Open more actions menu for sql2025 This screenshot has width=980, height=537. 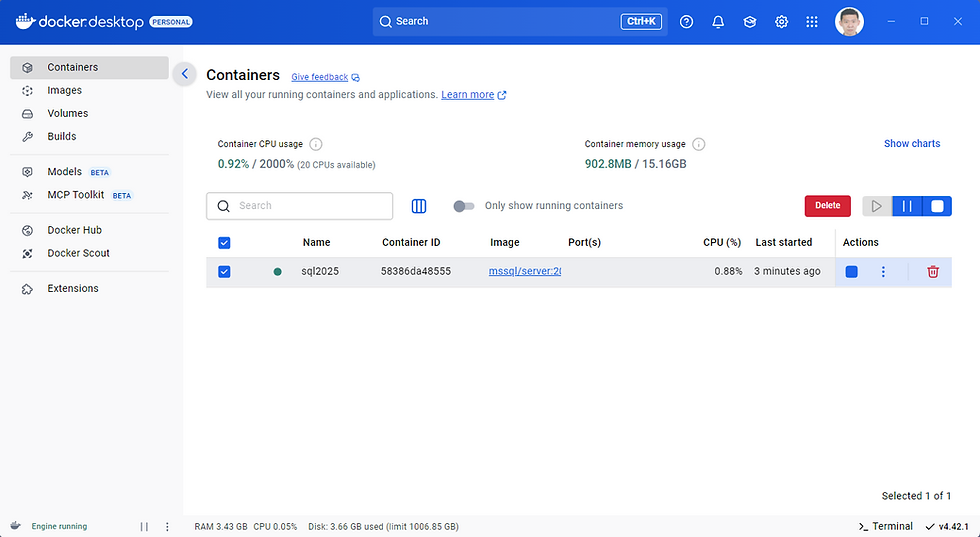click(x=883, y=272)
